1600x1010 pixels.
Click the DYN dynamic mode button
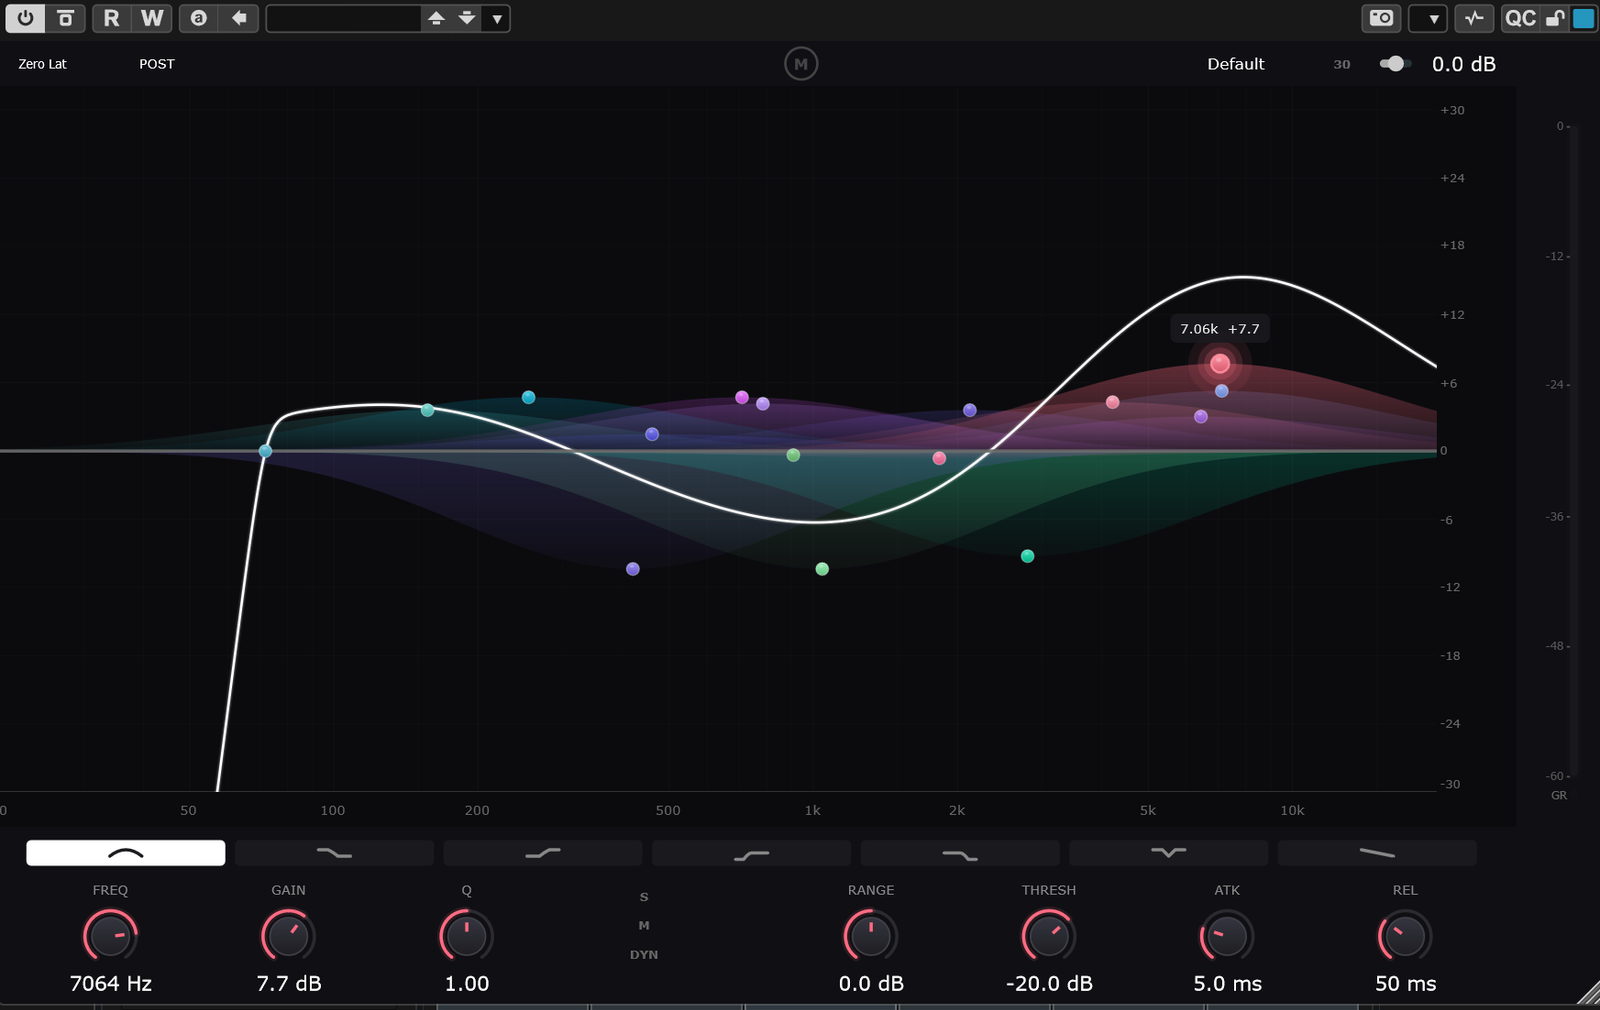click(644, 955)
